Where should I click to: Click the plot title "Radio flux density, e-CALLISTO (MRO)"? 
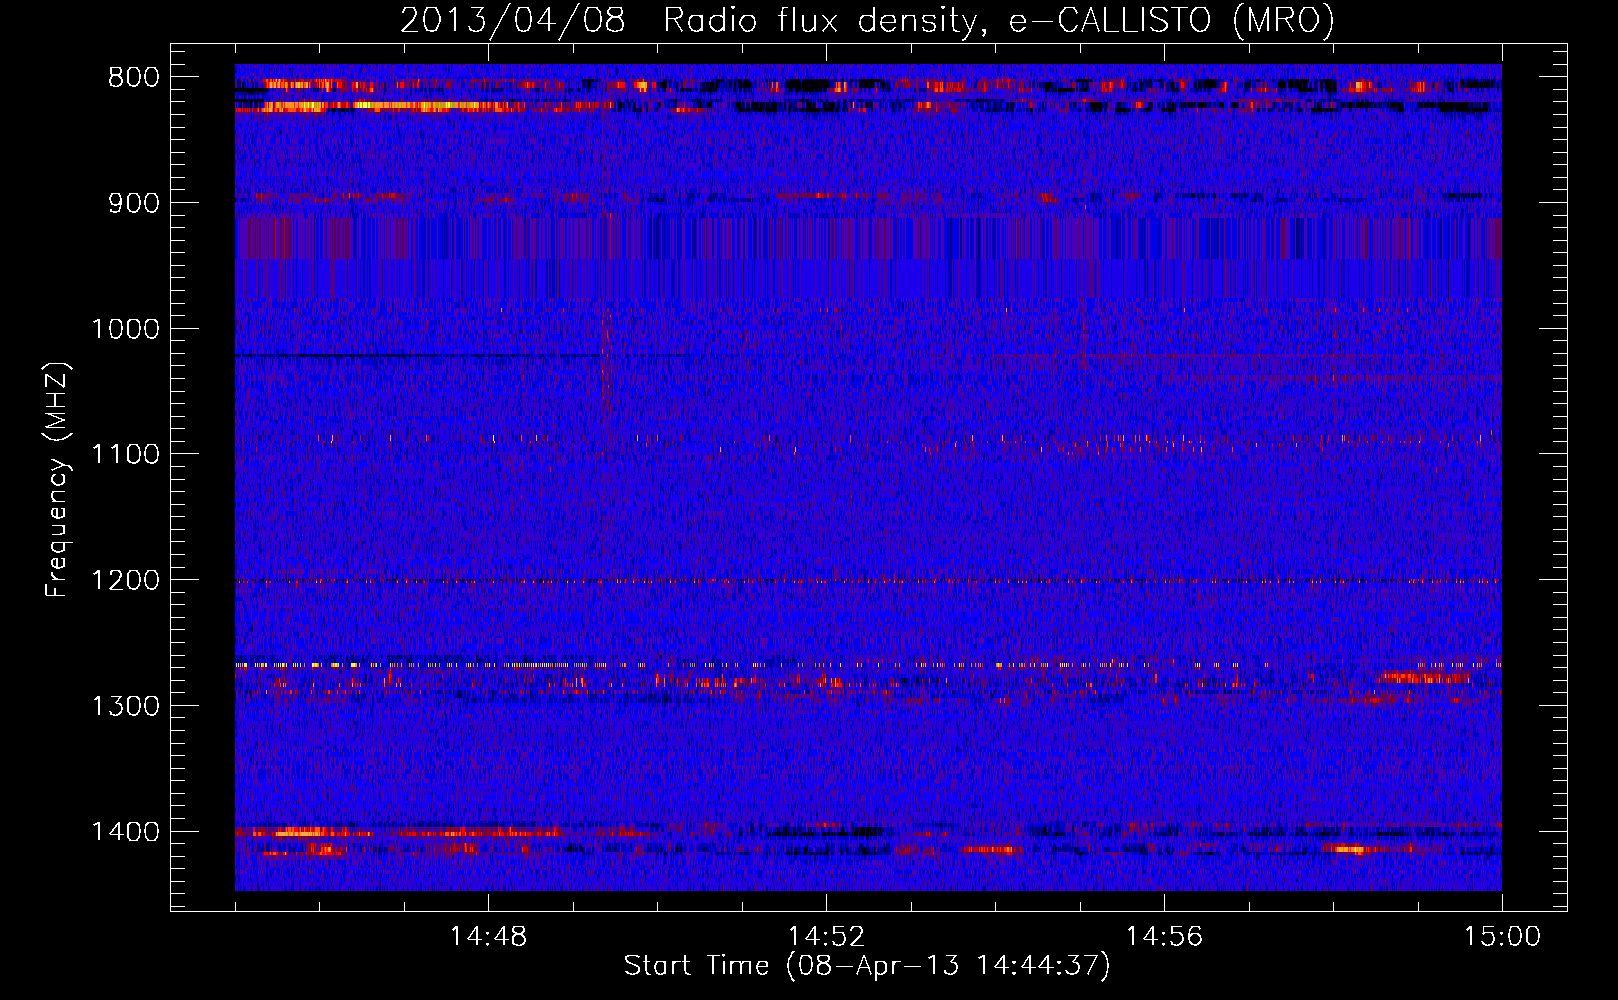coord(998,20)
